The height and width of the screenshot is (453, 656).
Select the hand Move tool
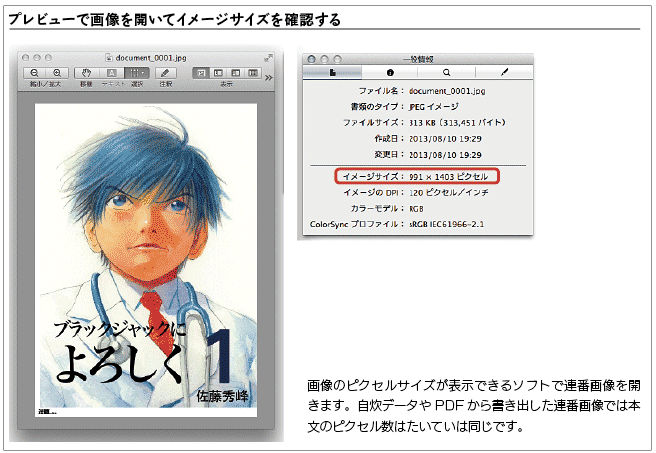86,73
